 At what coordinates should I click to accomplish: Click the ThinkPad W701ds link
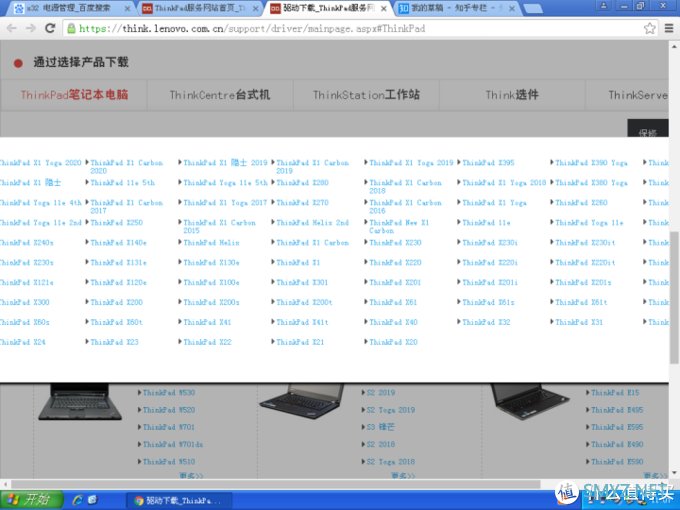click(x=173, y=445)
